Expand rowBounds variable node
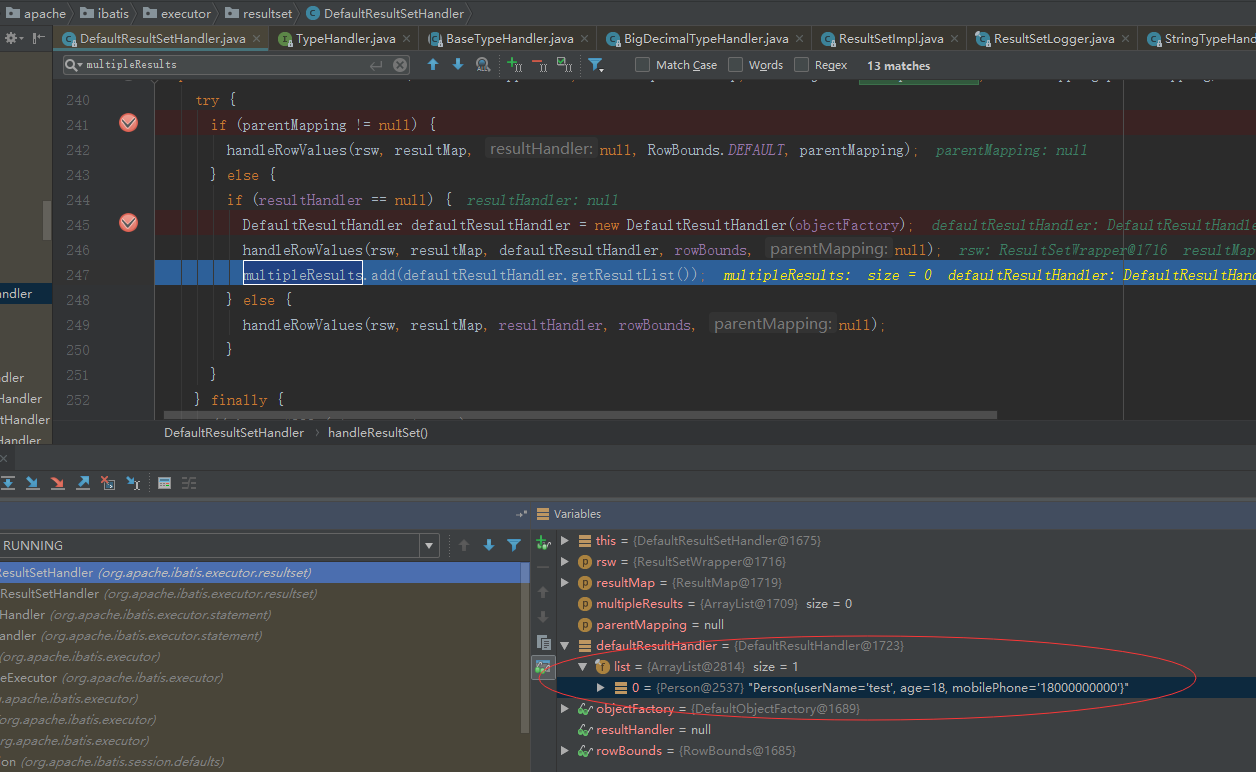The width and height of the screenshot is (1256, 772). pos(565,751)
